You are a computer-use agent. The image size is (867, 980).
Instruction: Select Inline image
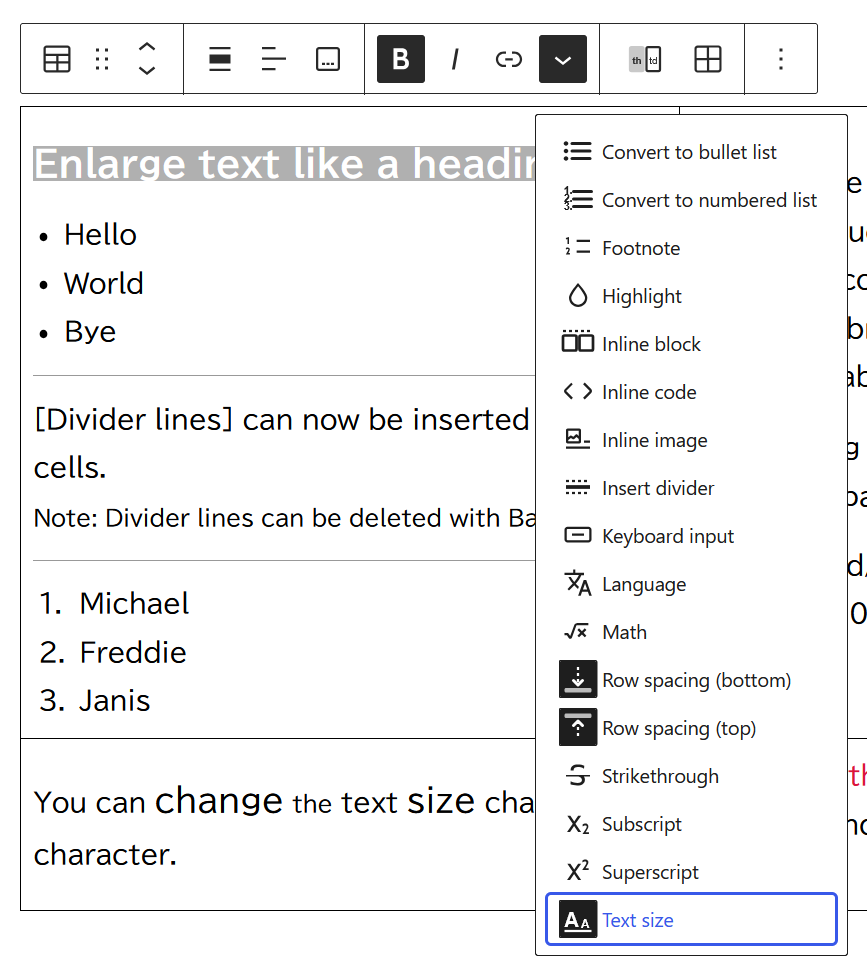(691, 440)
